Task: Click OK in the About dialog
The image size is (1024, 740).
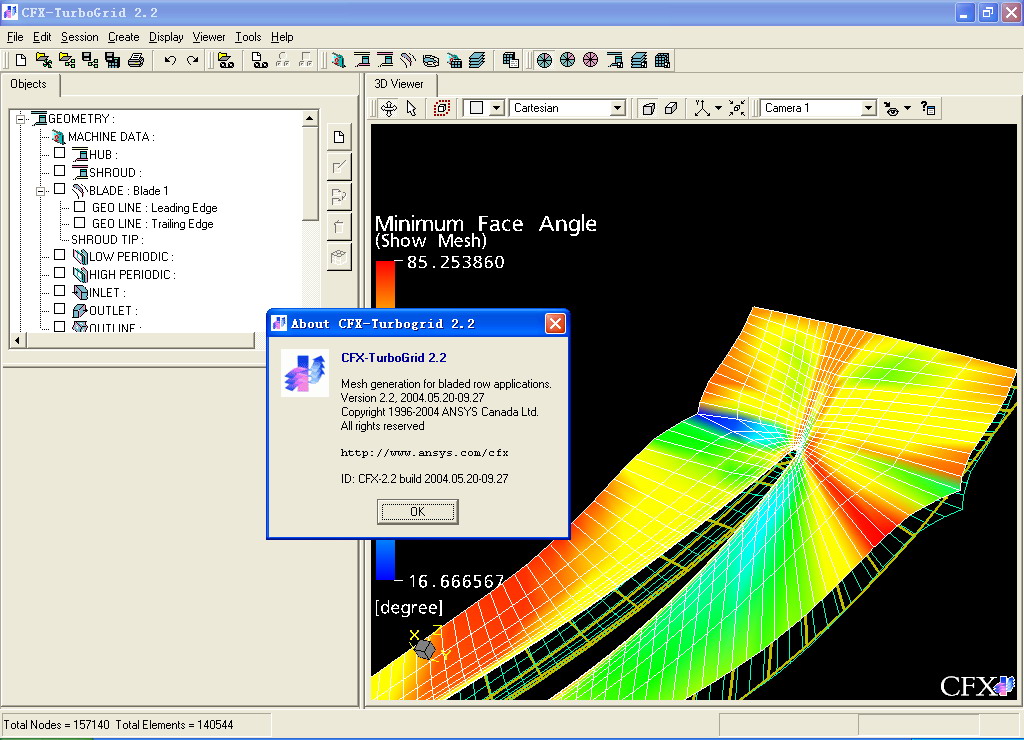Action: 417,512
